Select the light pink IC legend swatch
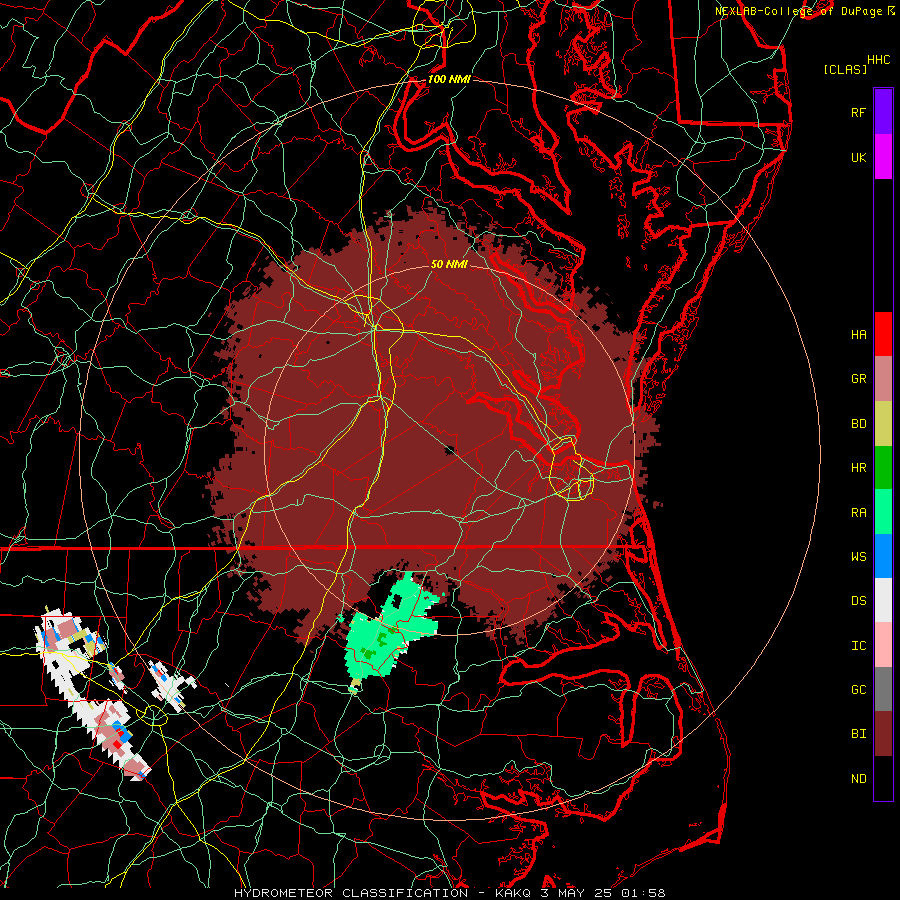The width and height of the screenshot is (900, 900). [883, 645]
